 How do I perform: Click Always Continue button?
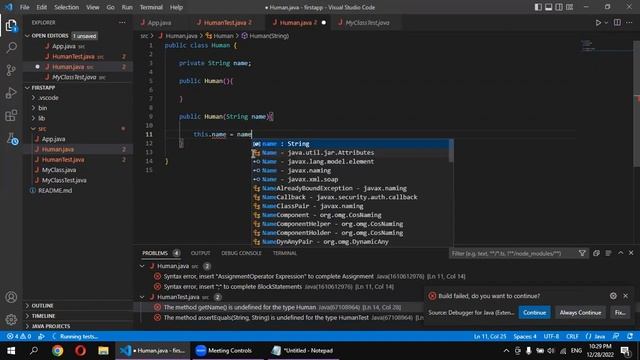580,313
